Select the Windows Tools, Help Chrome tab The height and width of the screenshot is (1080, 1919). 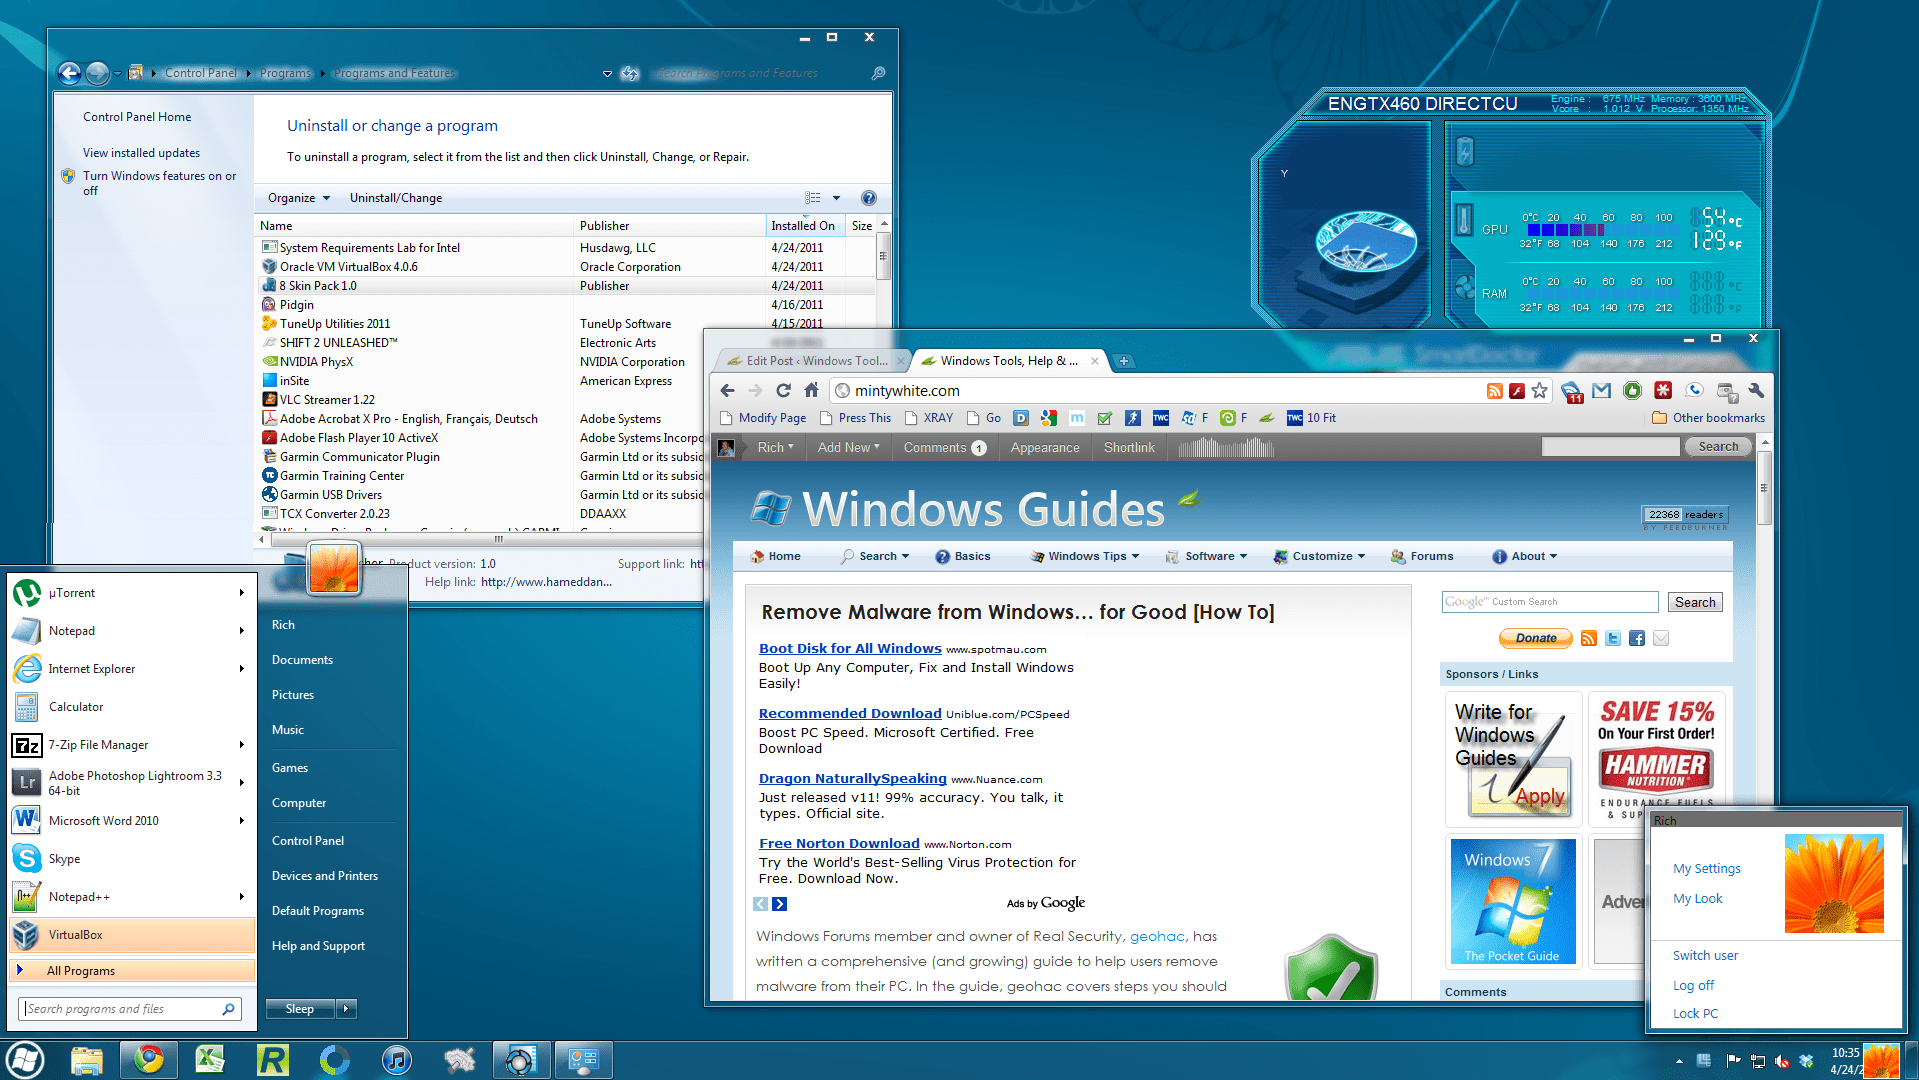click(1010, 361)
